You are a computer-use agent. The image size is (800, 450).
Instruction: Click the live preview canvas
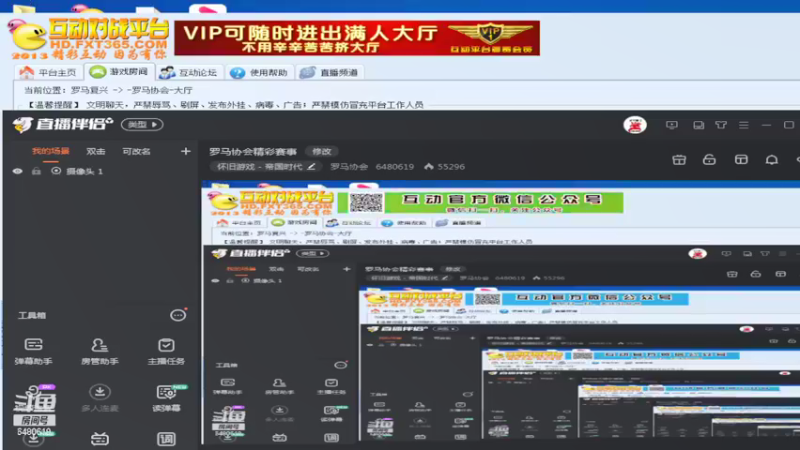click(501, 311)
